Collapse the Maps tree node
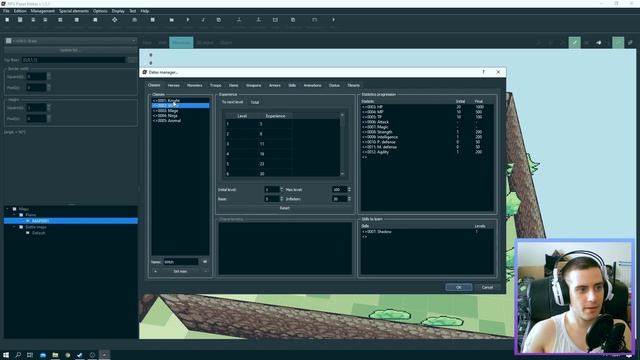 coord(7,209)
